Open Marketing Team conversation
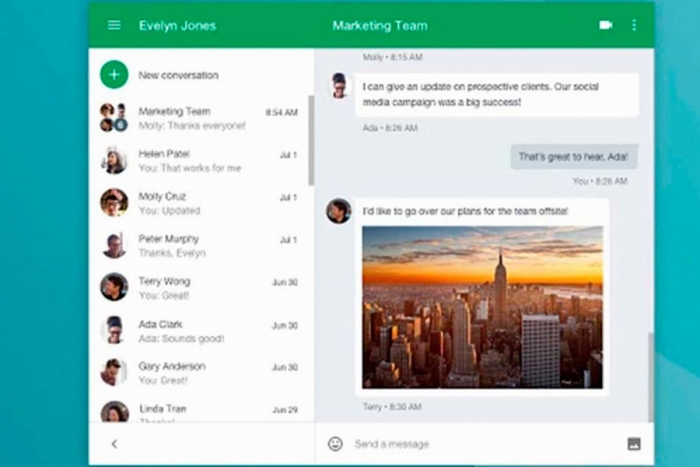Screen dimensions: 700x467 coord(199,118)
